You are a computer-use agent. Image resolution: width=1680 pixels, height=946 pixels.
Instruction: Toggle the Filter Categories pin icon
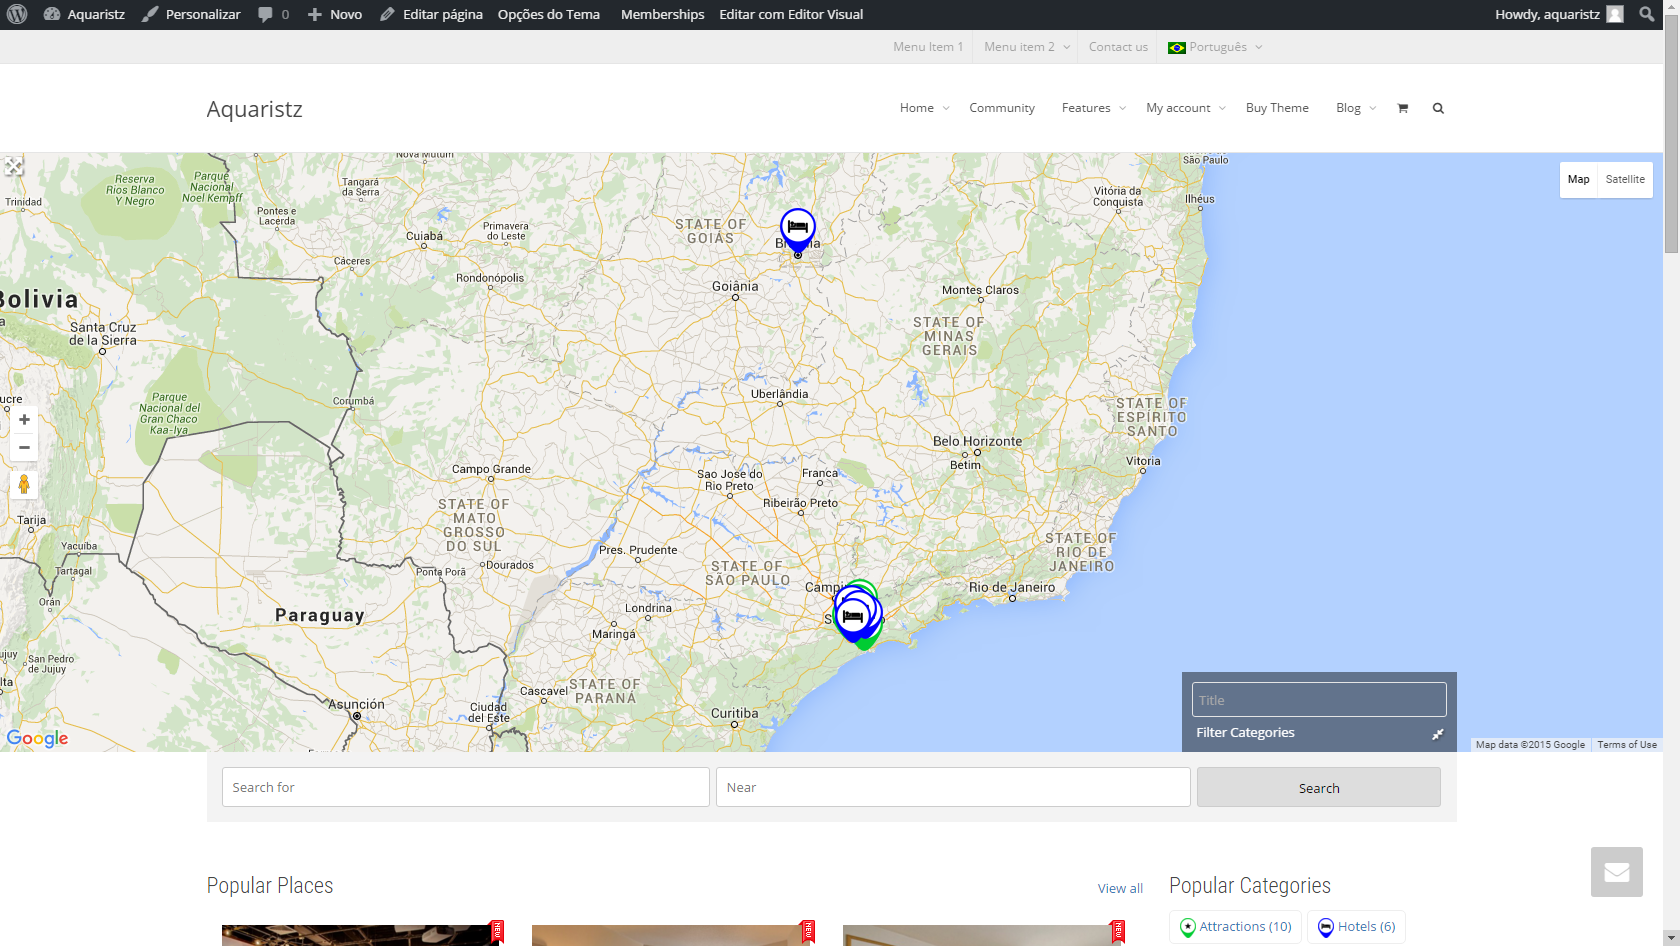click(1437, 734)
